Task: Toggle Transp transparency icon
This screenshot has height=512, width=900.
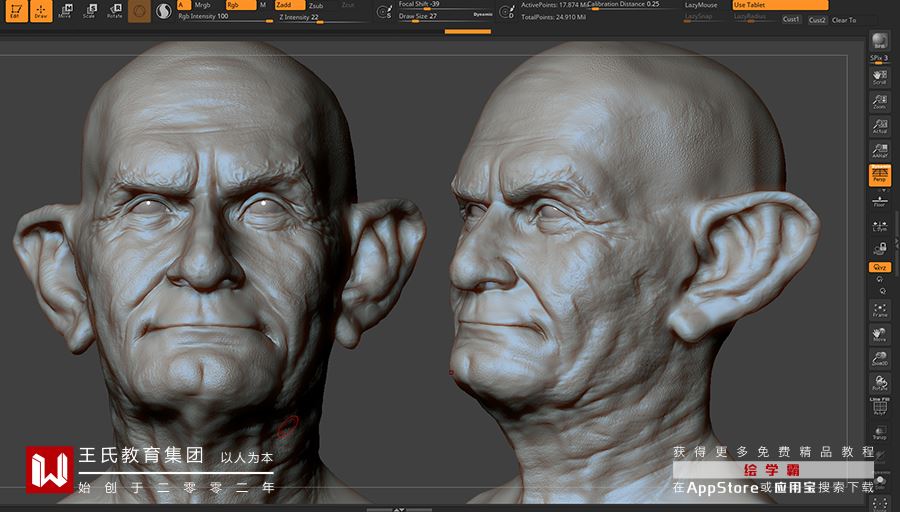Action: tap(879, 432)
